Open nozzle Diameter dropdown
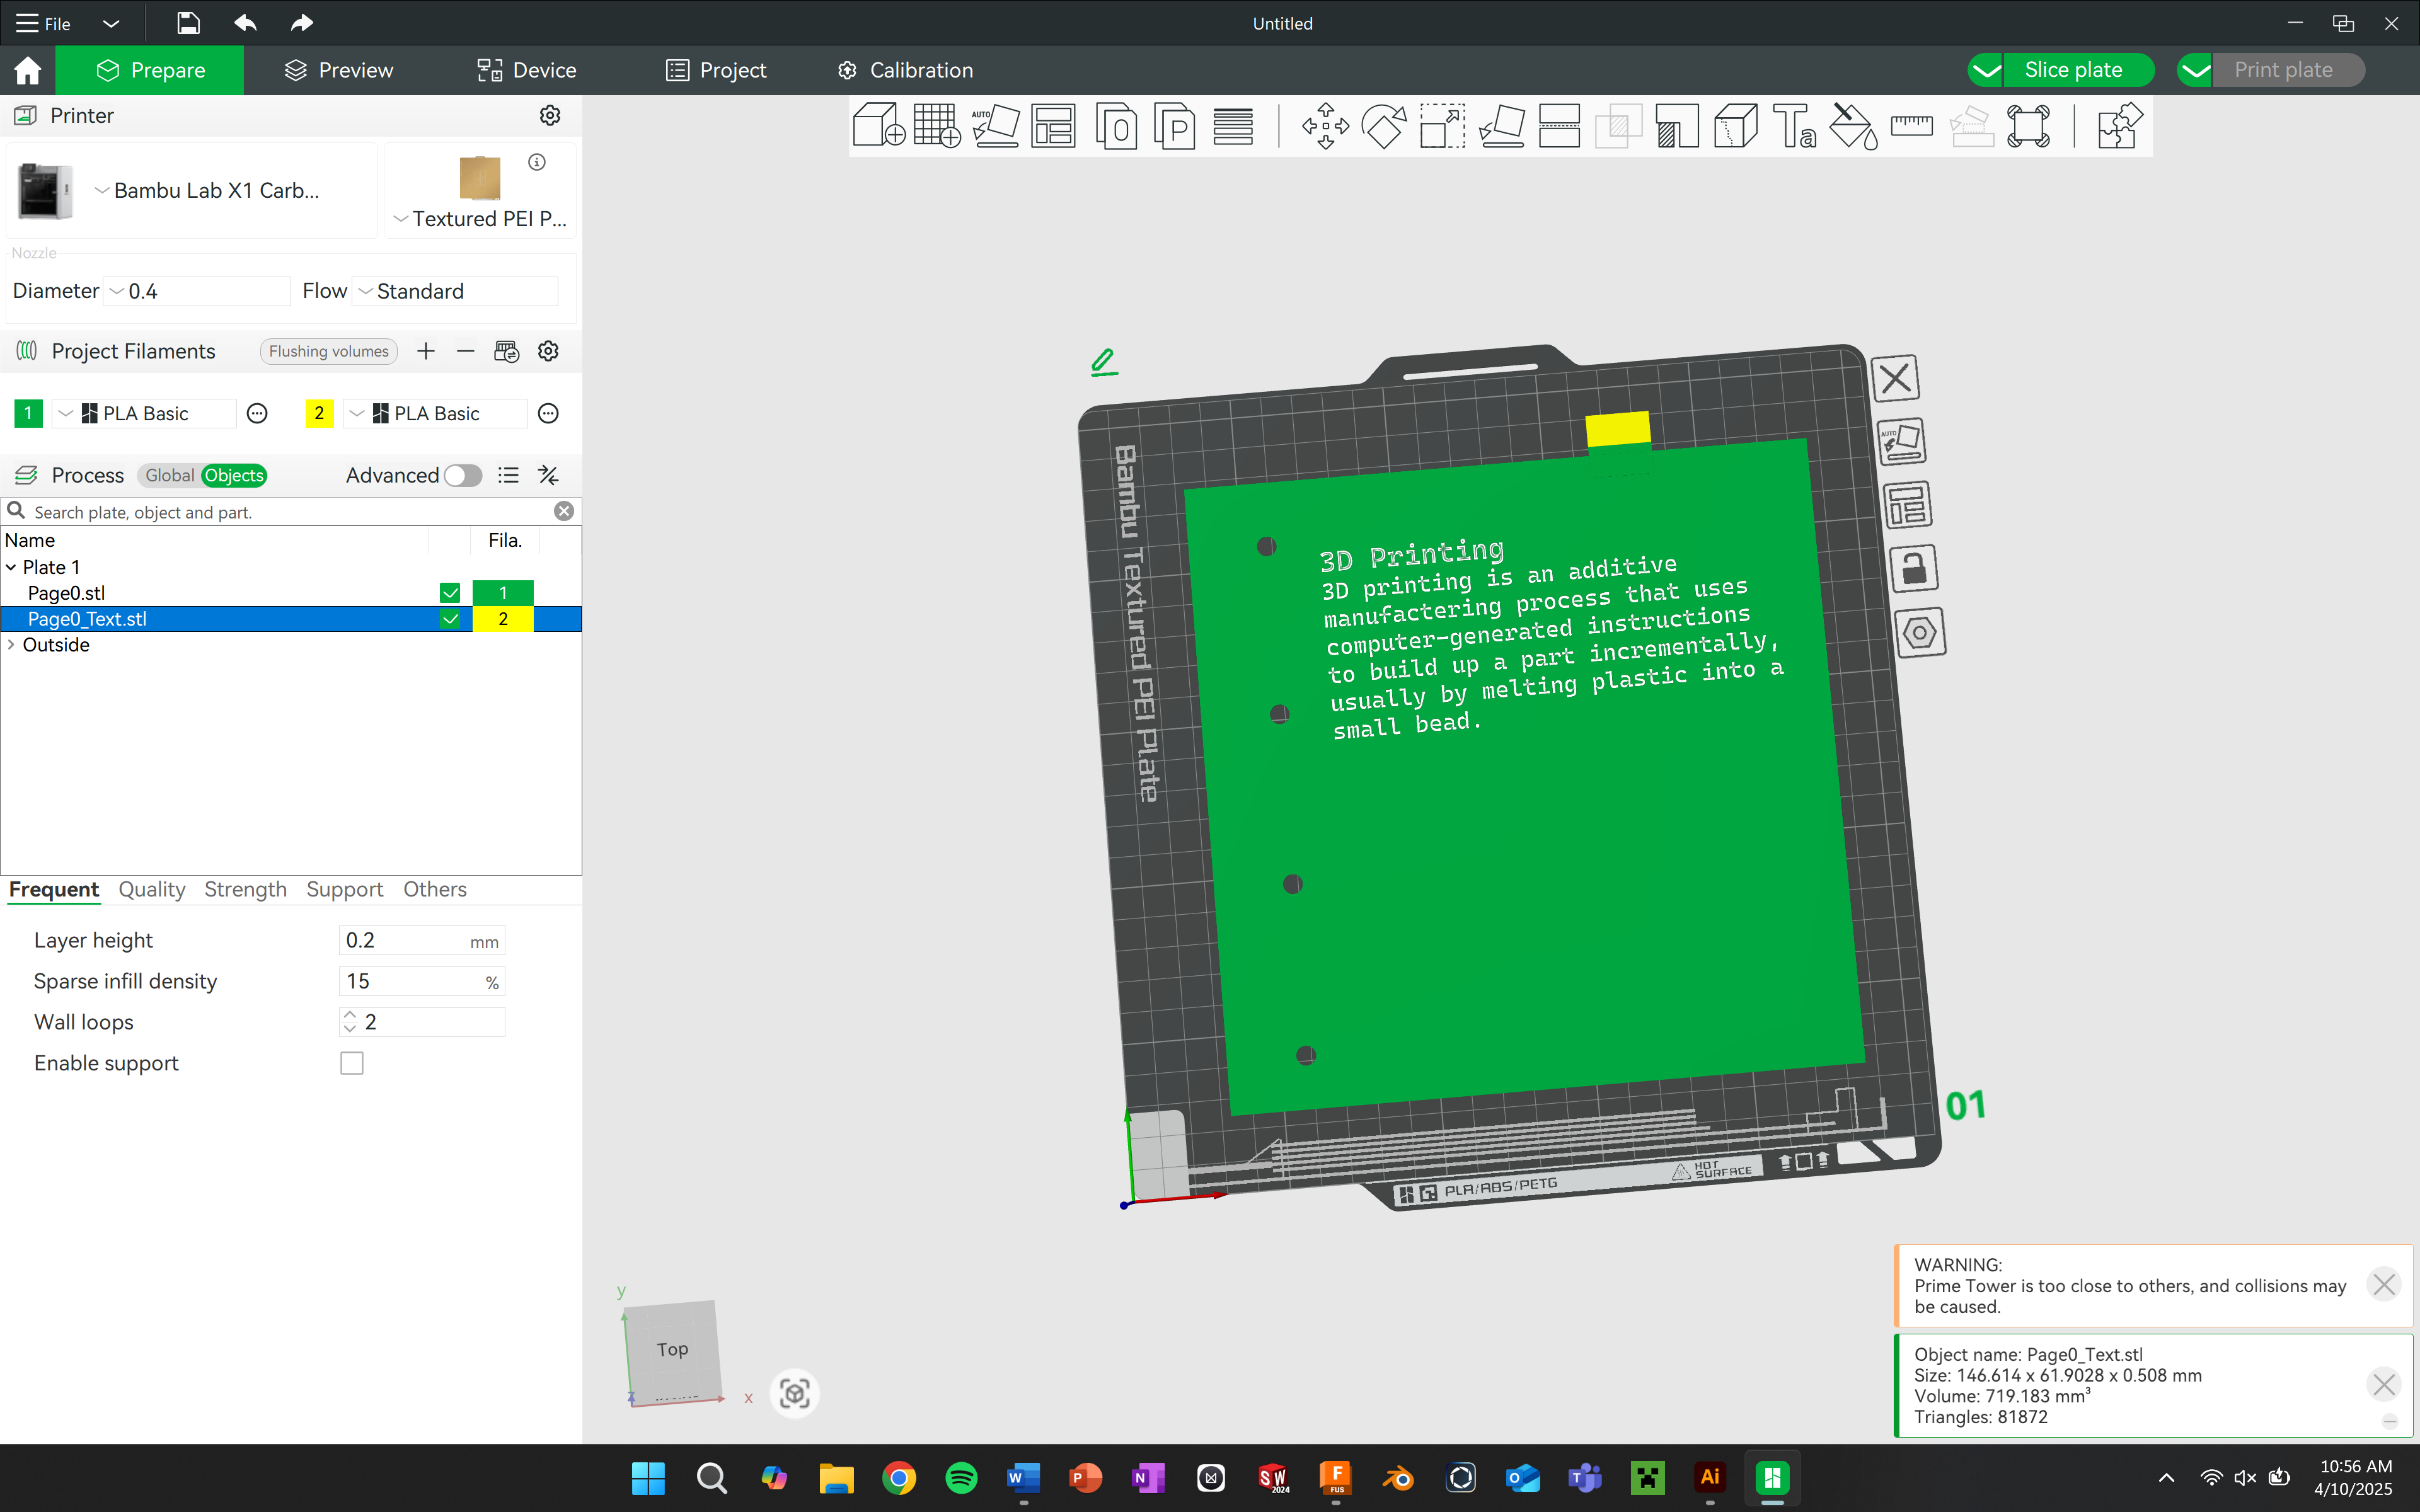The width and height of the screenshot is (2420, 1512). pyautogui.click(x=197, y=291)
